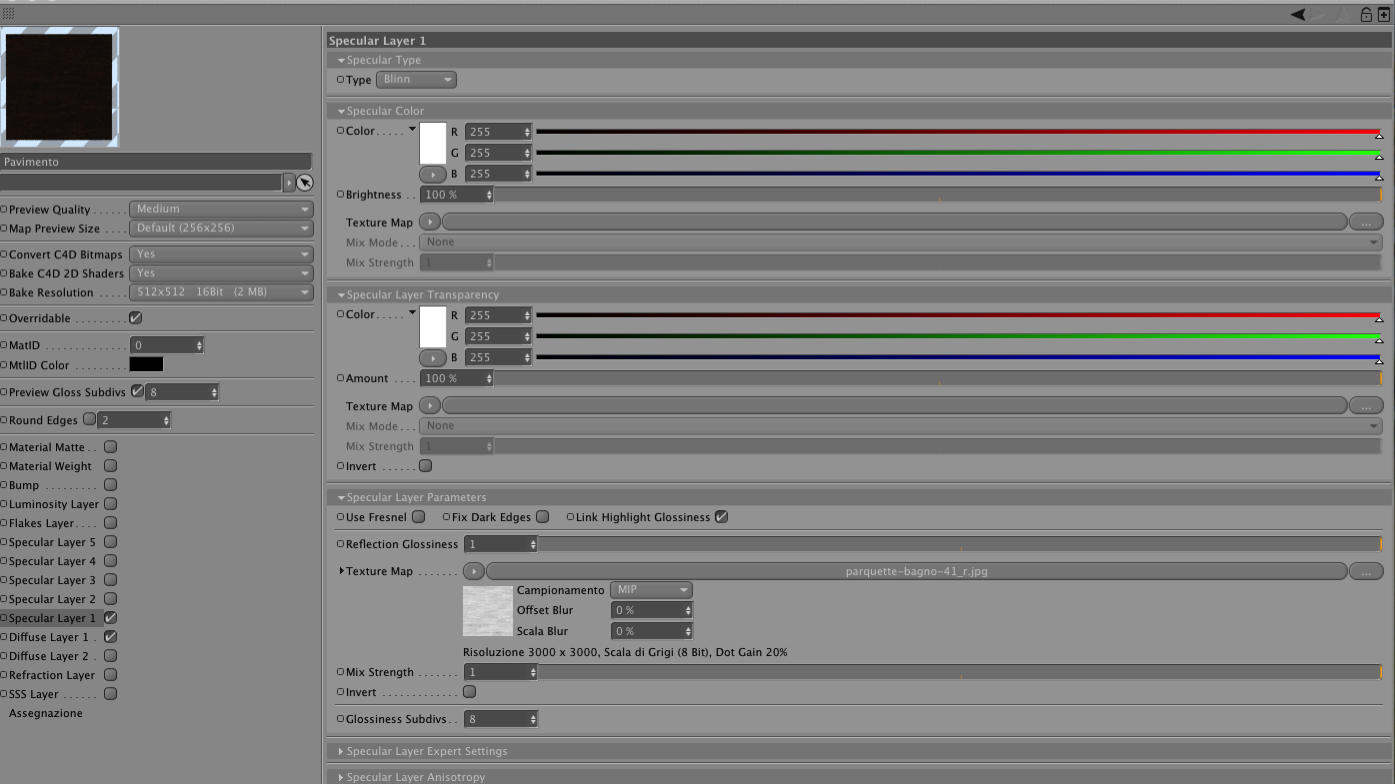Open the arrow menu beside the cursor picker

[289, 183]
